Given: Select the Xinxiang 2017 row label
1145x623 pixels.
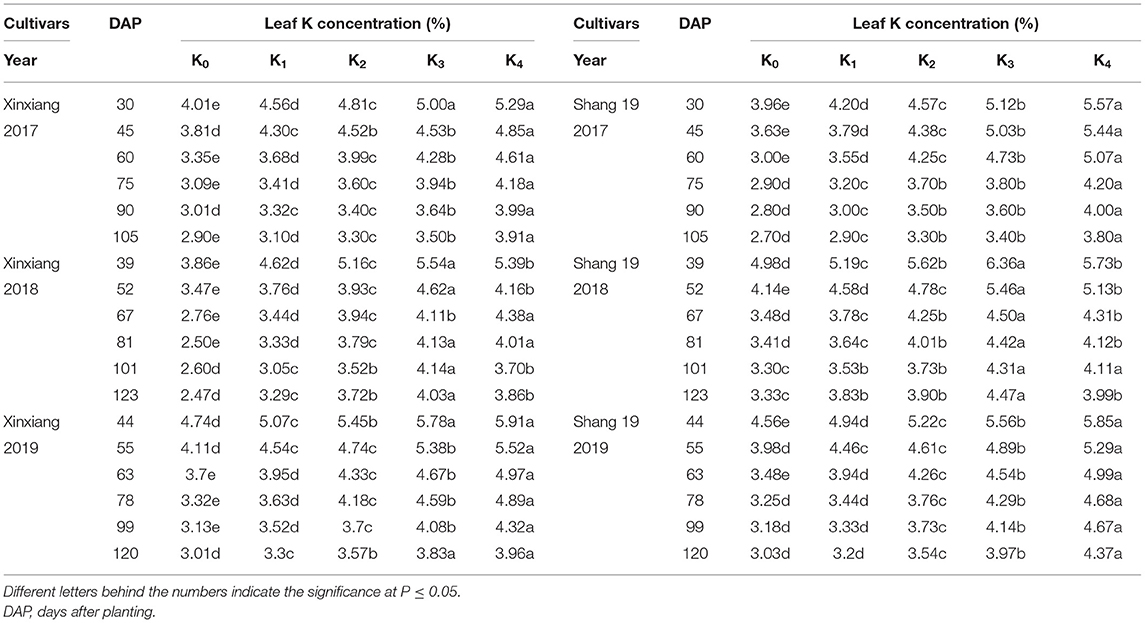Looking at the screenshot, I should tap(31, 118).
